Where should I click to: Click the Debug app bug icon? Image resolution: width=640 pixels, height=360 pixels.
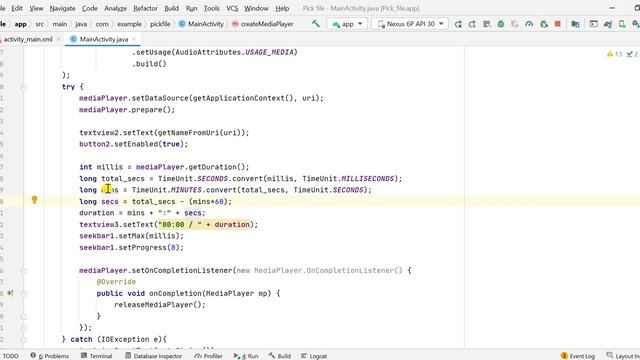(500, 24)
